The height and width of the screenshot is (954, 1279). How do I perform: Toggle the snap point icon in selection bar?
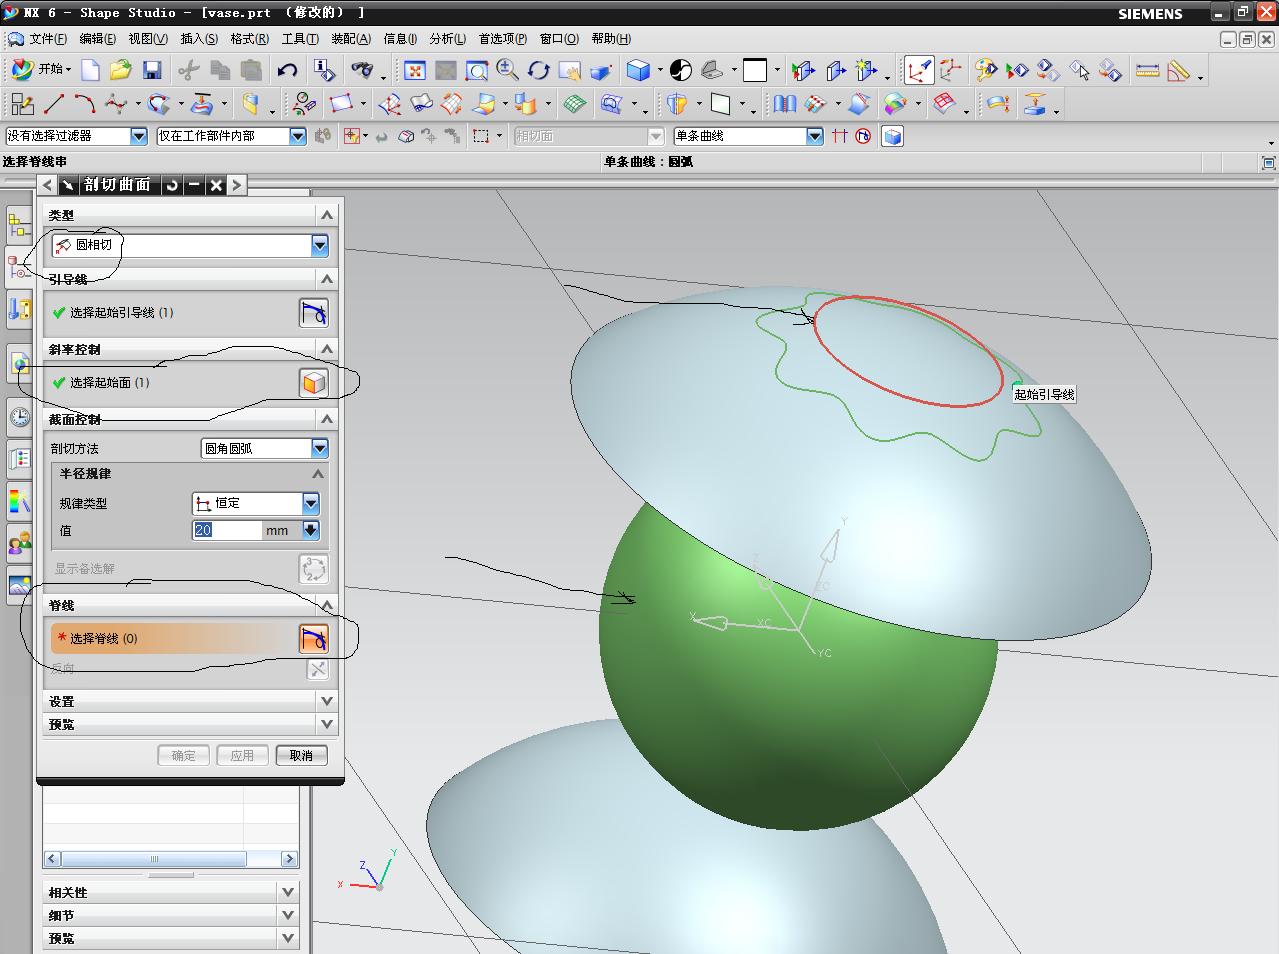[351, 136]
